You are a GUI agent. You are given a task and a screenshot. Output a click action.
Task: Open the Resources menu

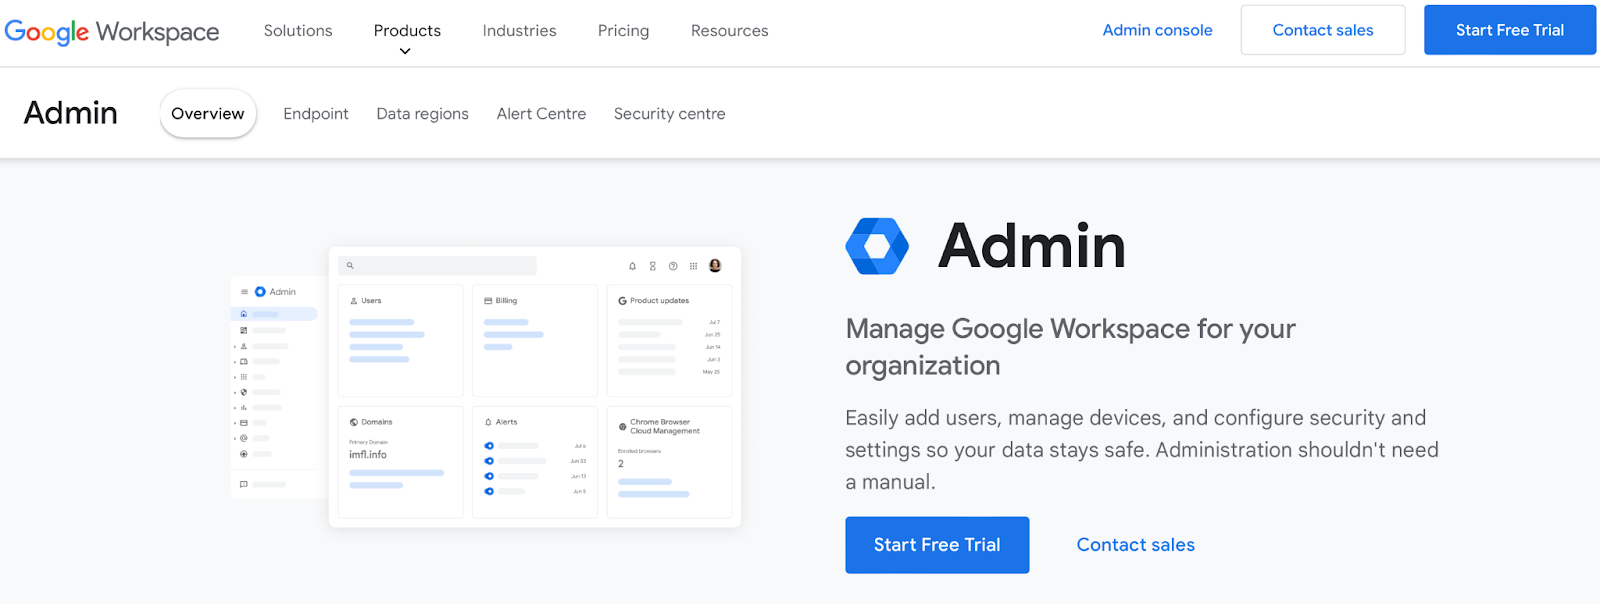pos(730,31)
